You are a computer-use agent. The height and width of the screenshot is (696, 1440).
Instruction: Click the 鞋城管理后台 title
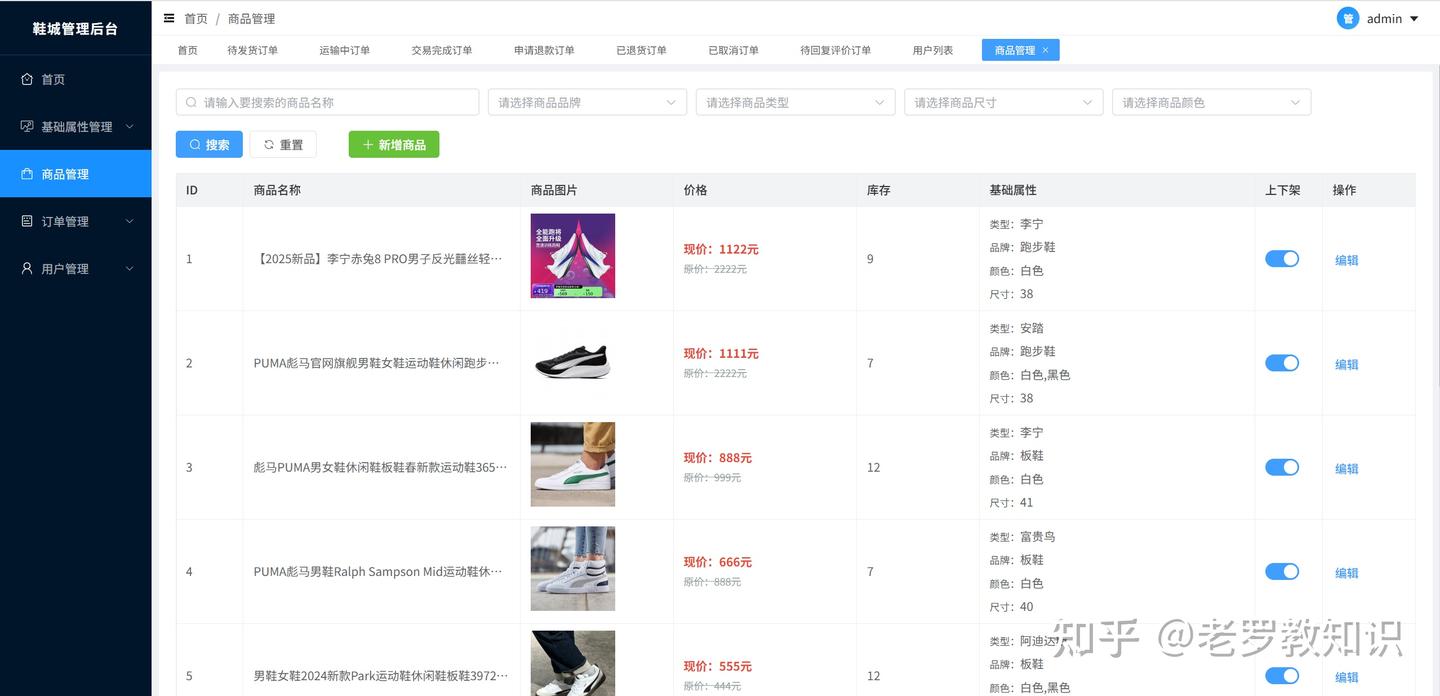point(75,29)
